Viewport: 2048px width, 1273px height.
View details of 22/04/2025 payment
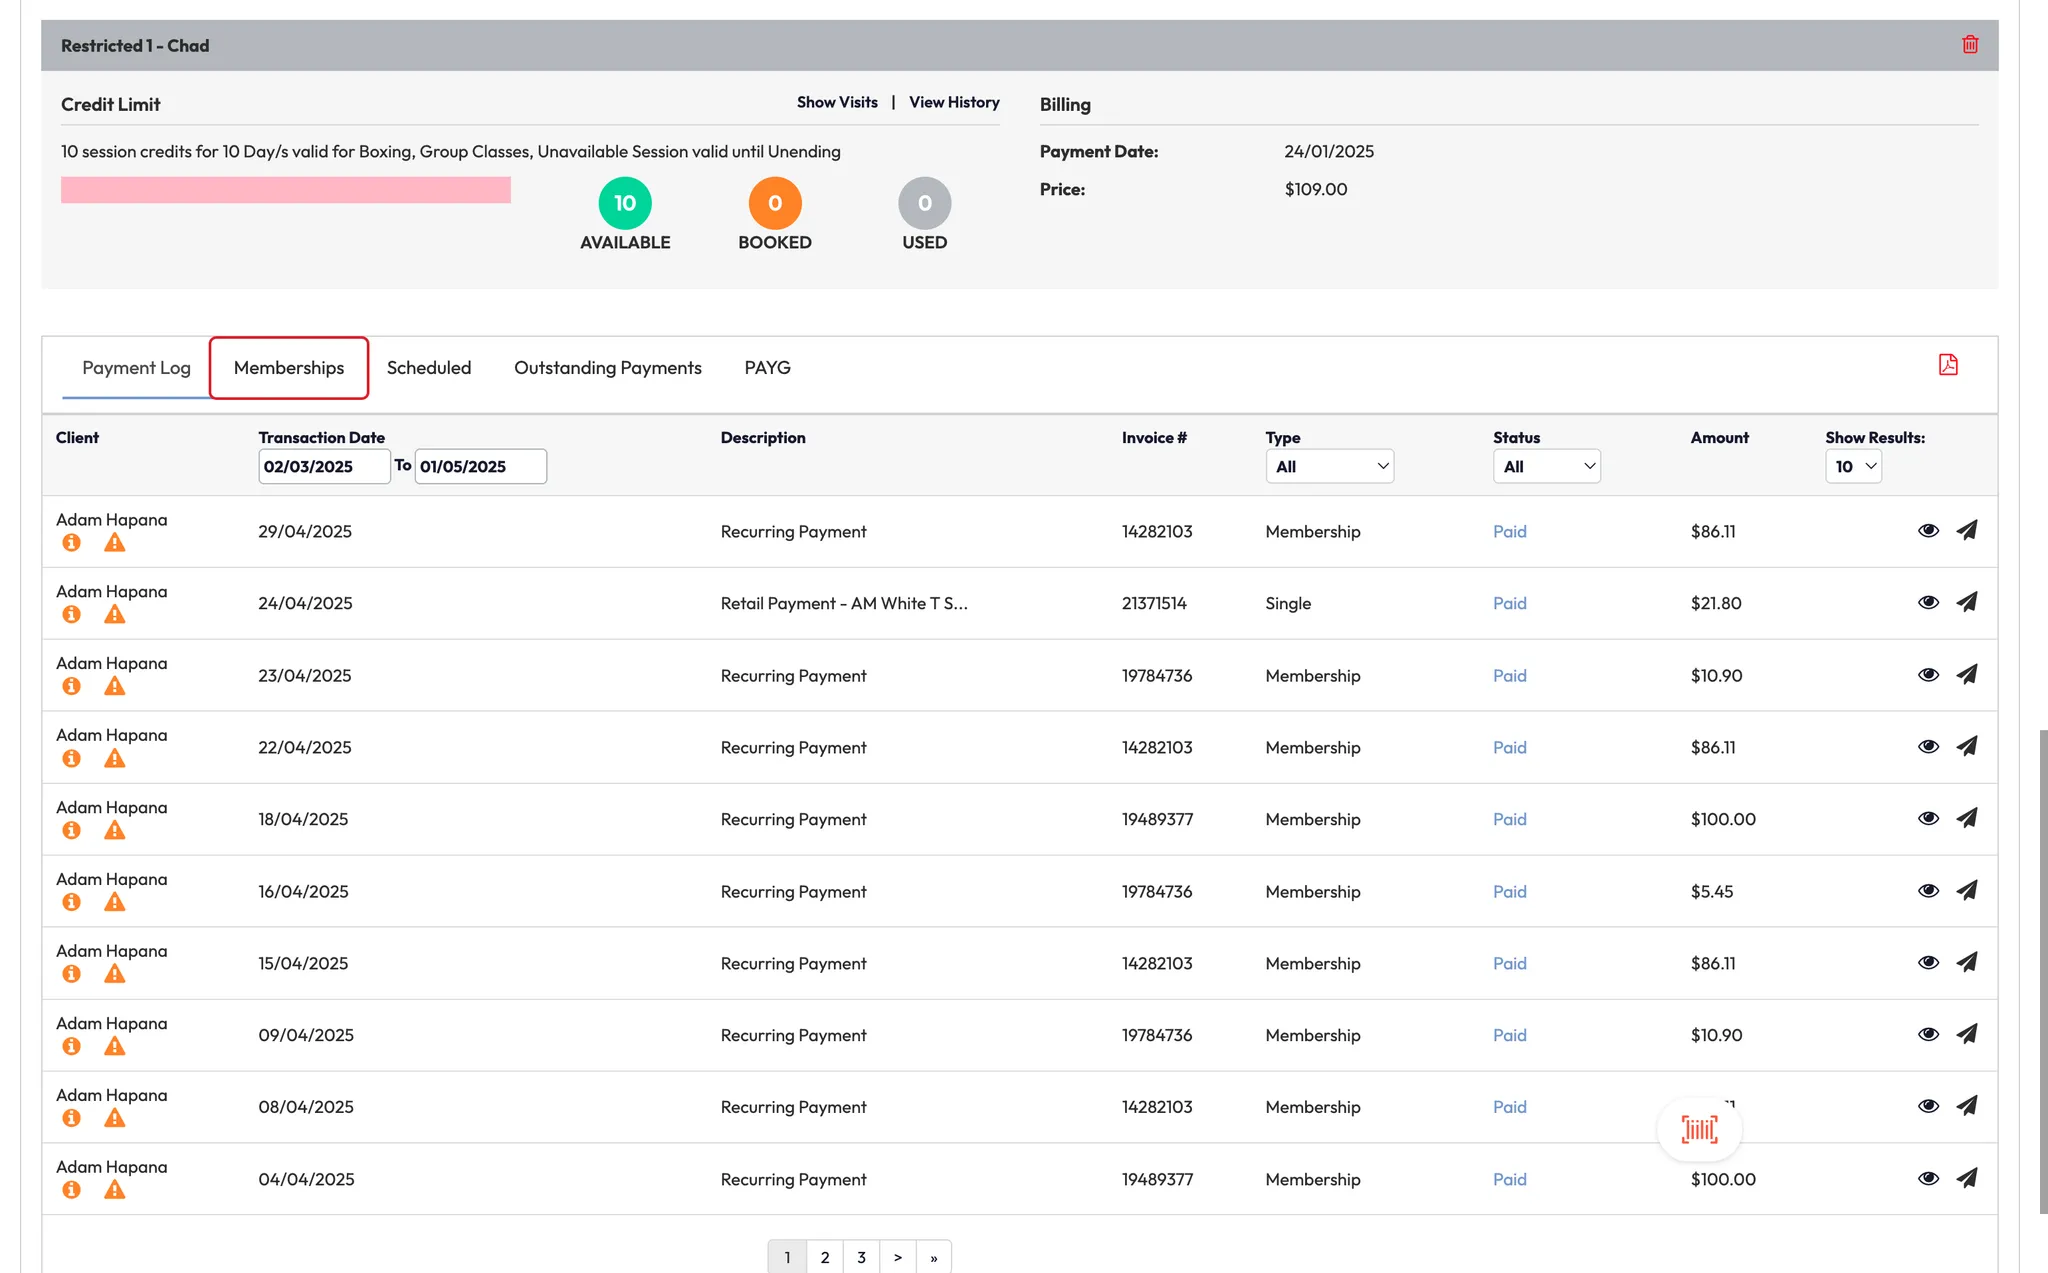pos(1928,746)
